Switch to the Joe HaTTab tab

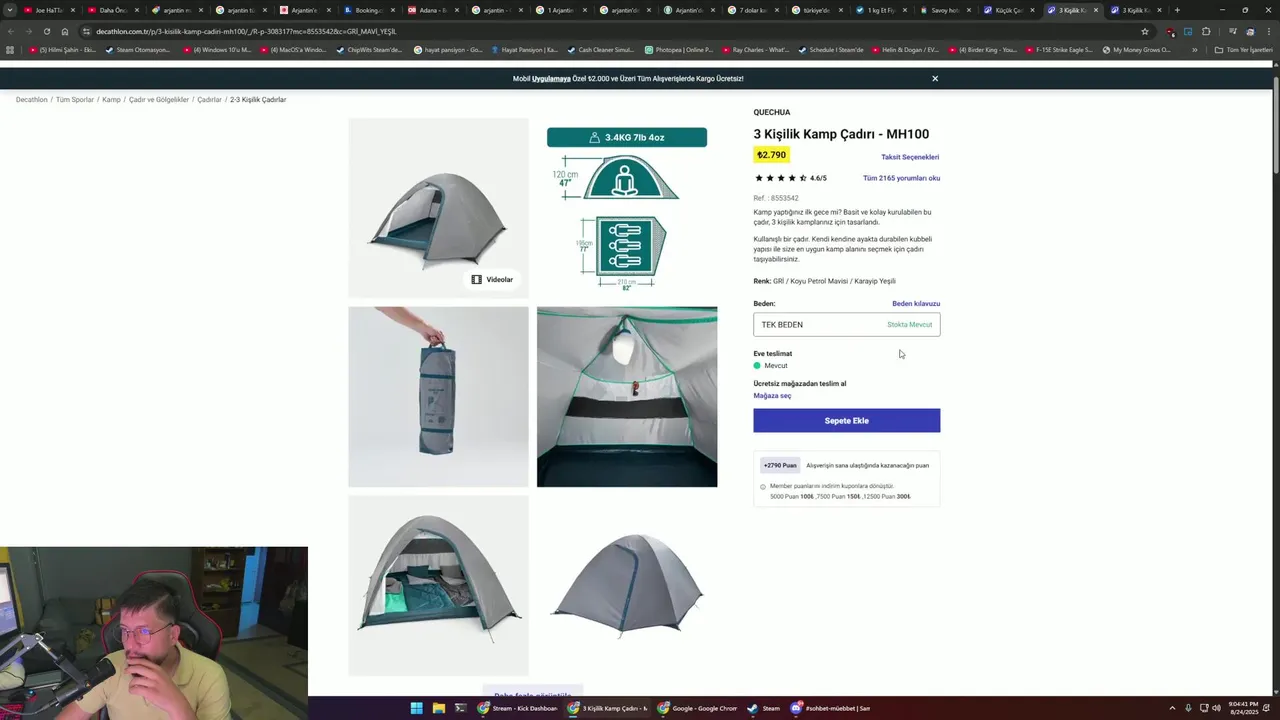point(48,10)
